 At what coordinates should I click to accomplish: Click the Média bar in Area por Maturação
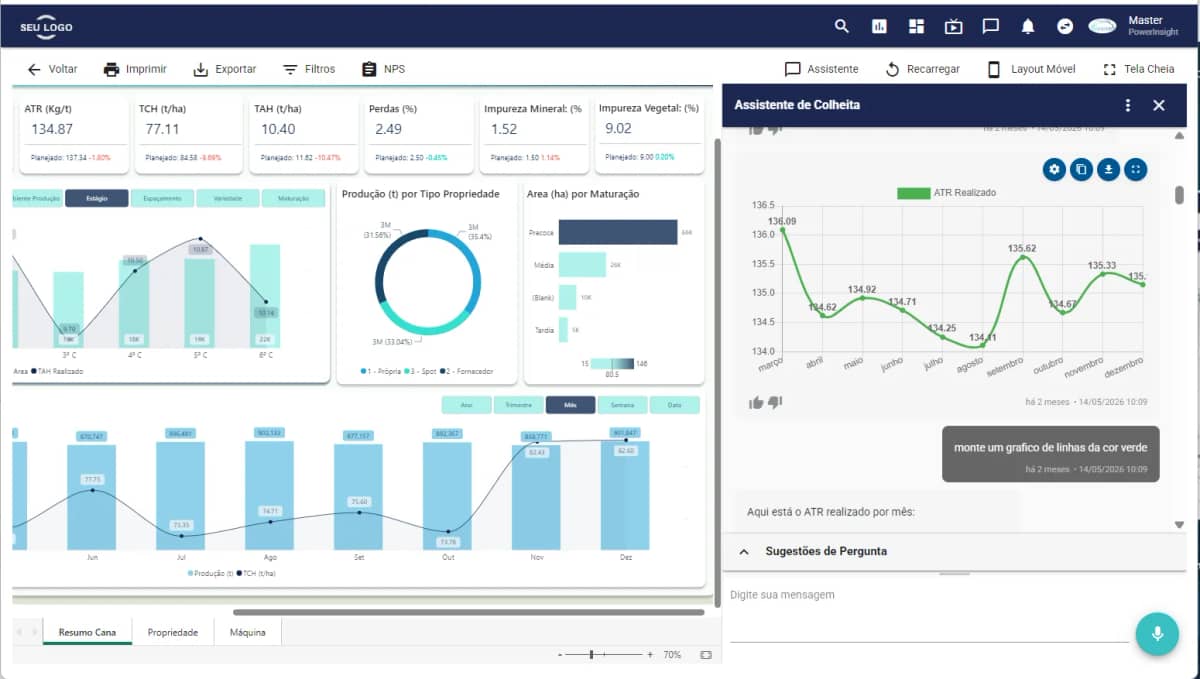(582, 264)
